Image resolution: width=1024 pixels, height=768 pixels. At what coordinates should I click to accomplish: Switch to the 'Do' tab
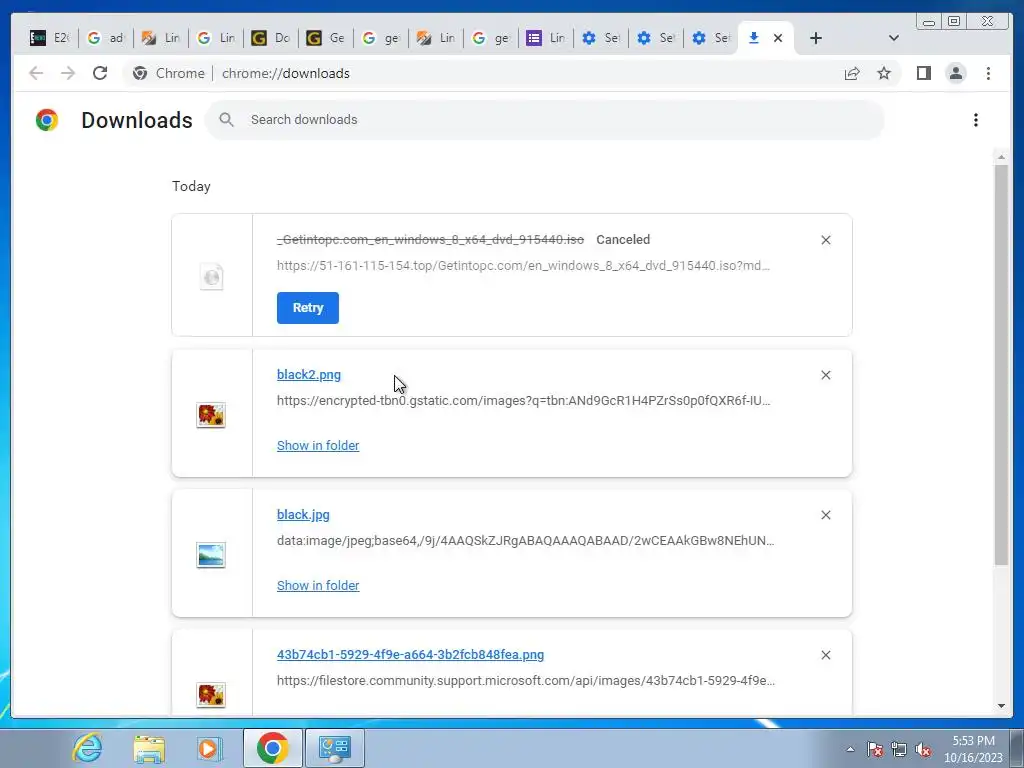pyautogui.click(x=271, y=38)
